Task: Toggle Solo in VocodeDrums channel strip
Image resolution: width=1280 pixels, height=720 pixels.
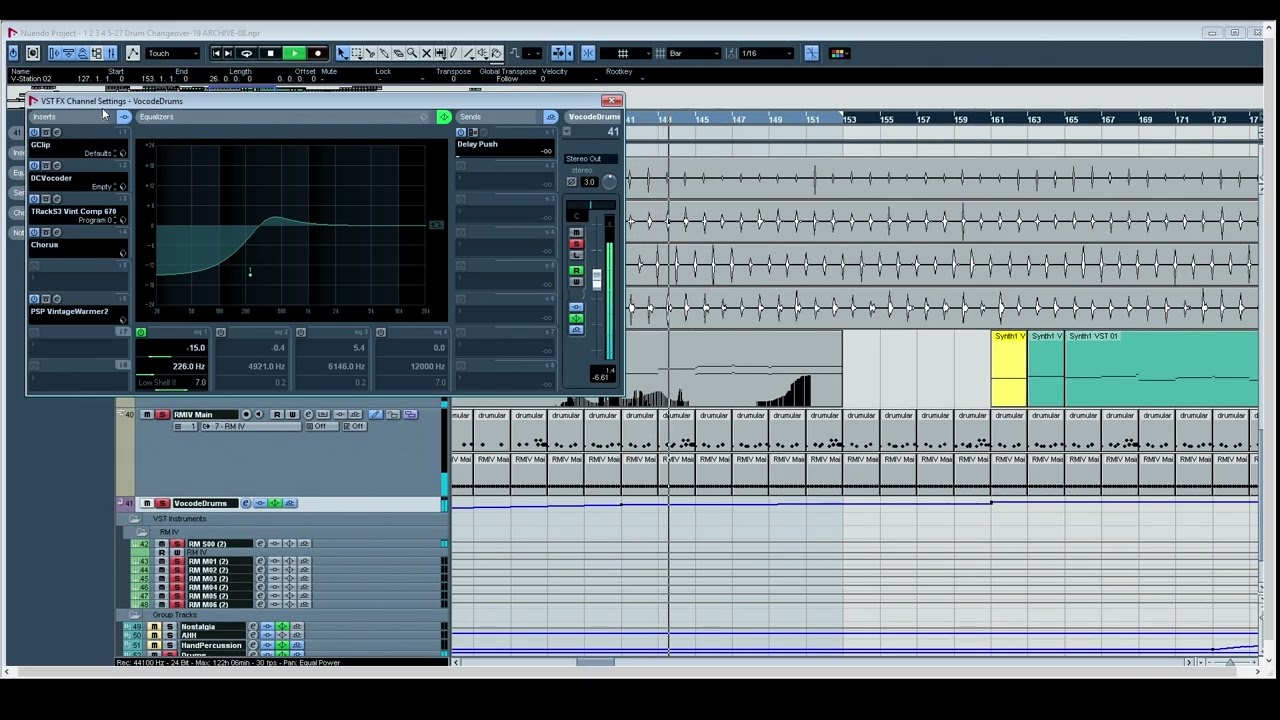Action: pos(576,245)
